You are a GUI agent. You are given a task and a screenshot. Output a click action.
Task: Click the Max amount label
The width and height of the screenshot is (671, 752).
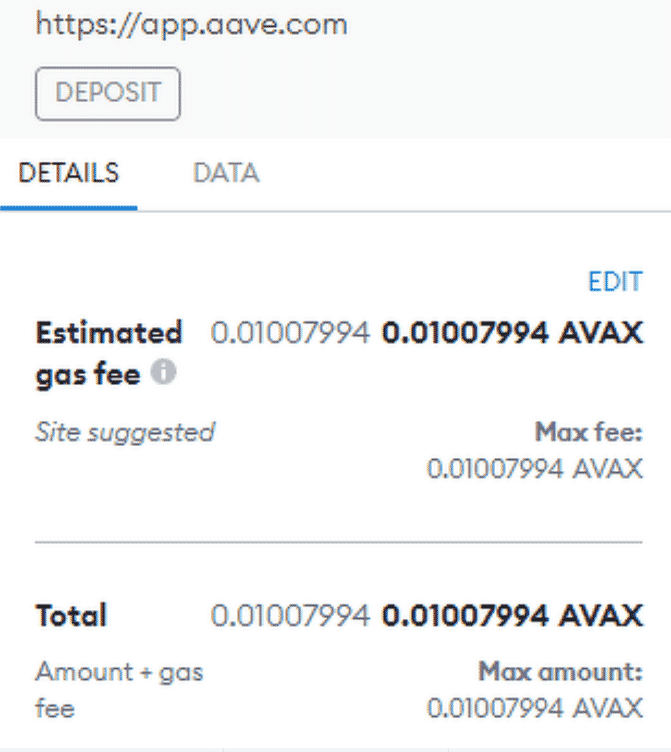point(560,671)
